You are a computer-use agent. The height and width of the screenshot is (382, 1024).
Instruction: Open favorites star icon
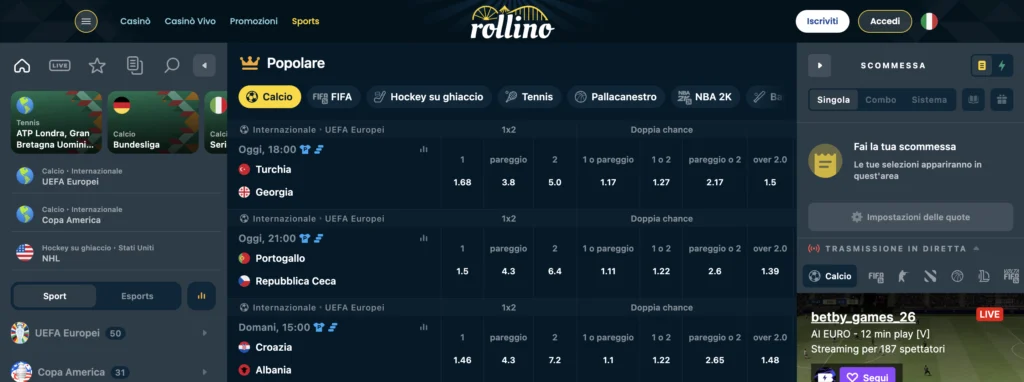click(x=97, y=65)
